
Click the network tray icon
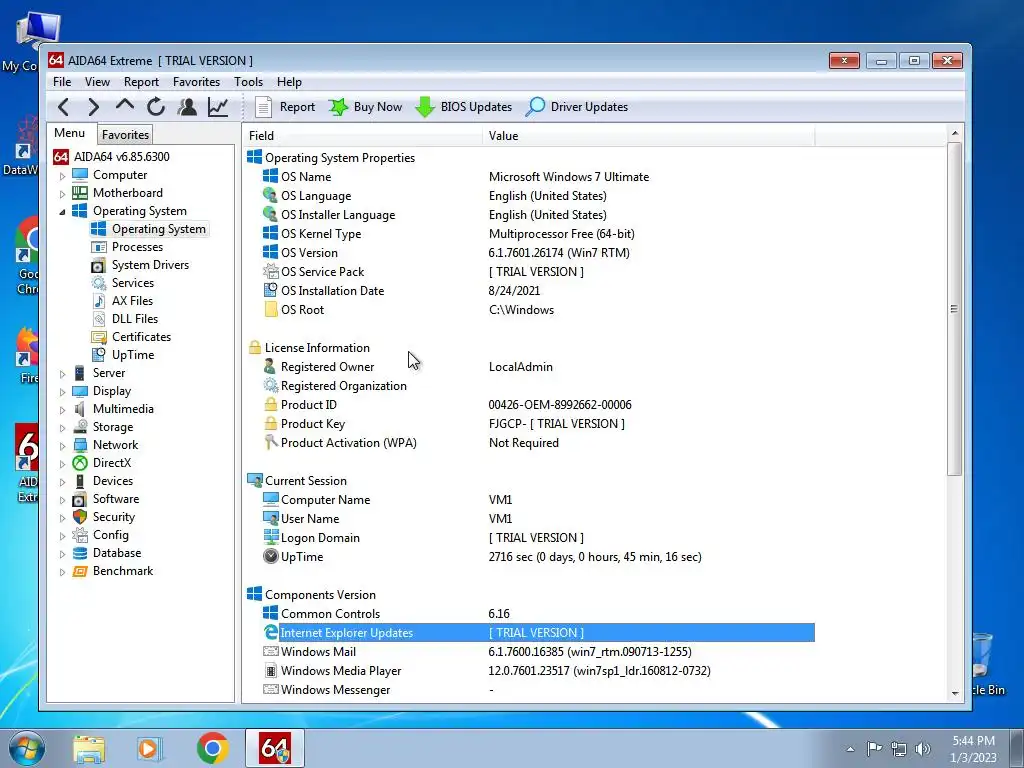tap(899, 749)
